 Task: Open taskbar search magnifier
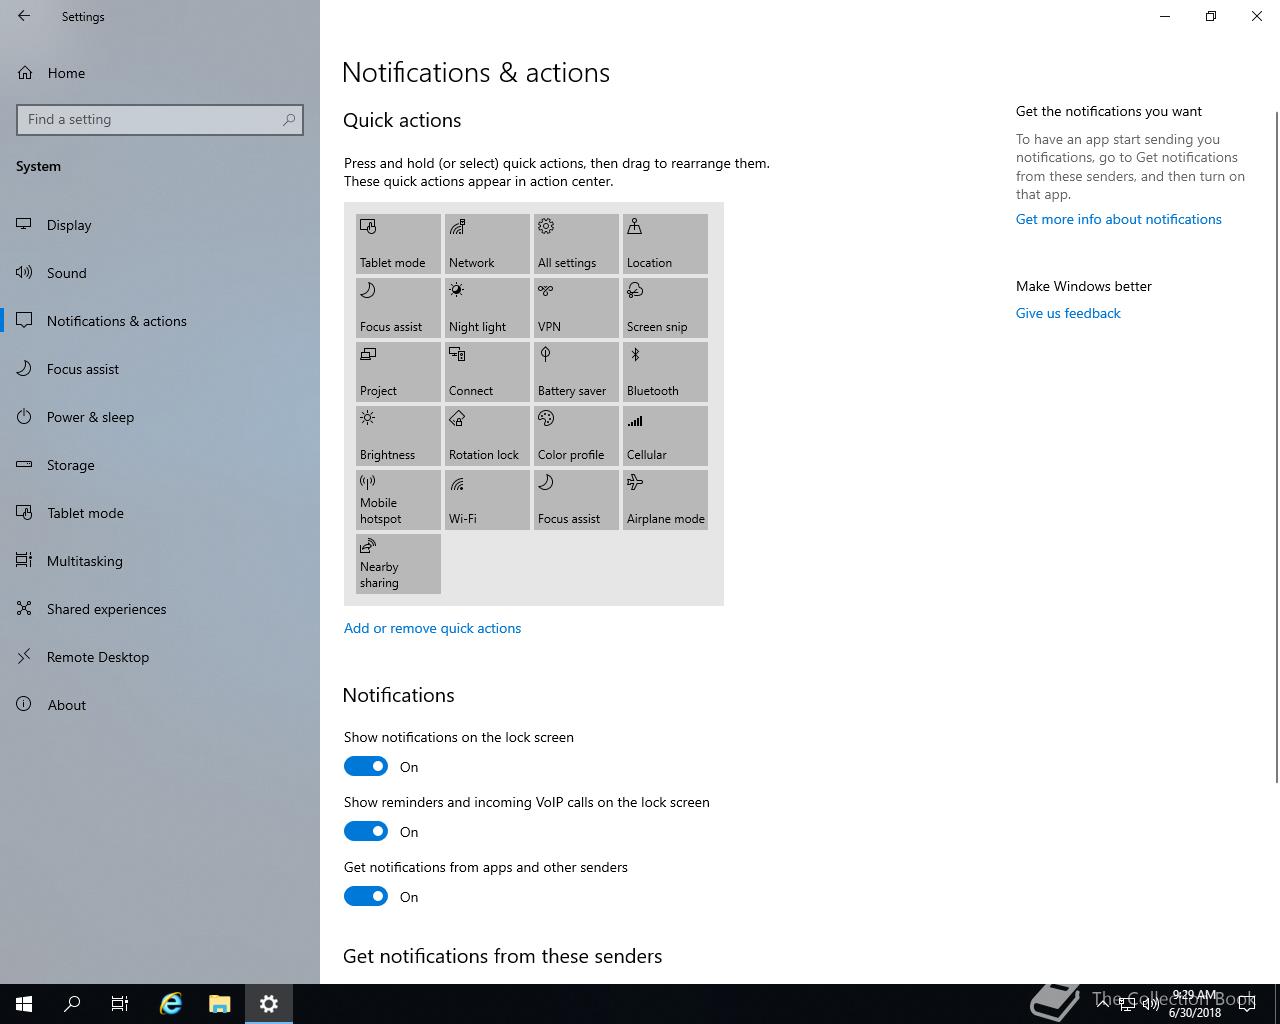[x=72, y=1004]
